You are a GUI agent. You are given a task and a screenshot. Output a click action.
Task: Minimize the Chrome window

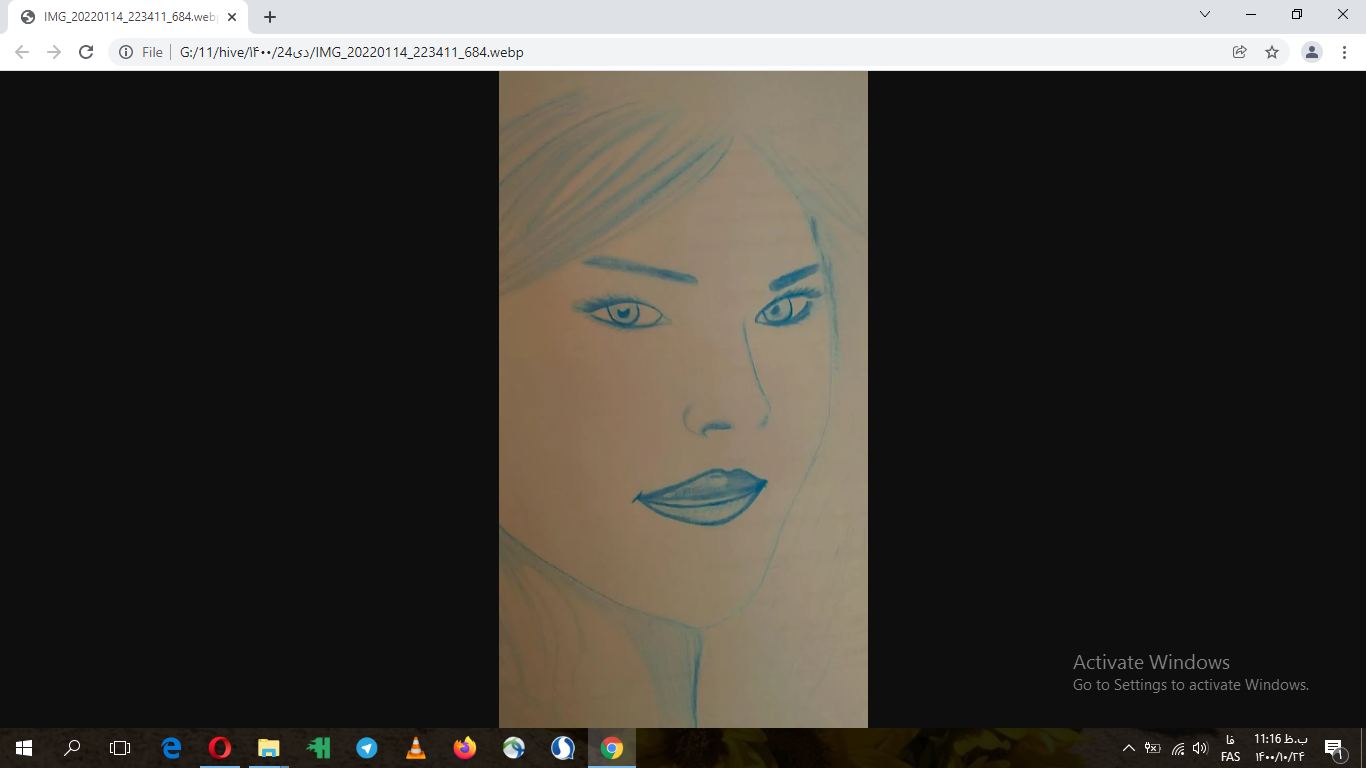coord(1251,15)
